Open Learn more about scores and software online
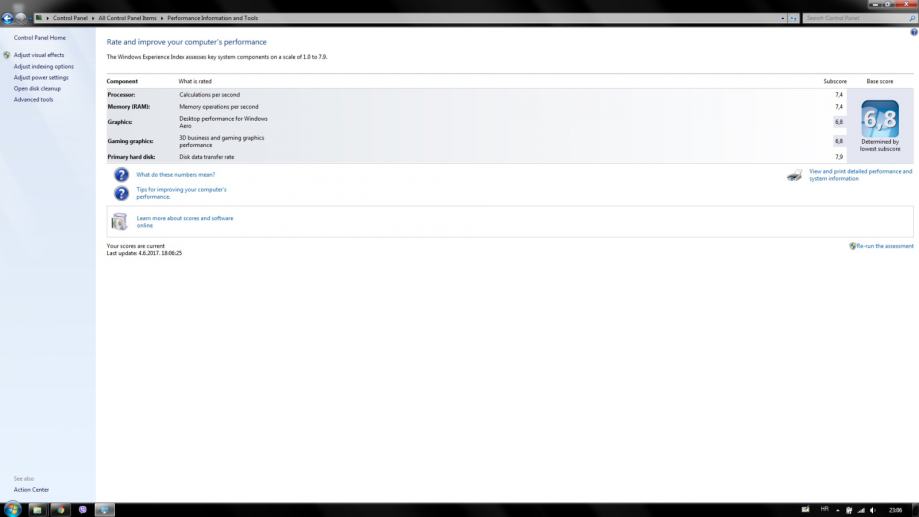The image size is (919, 517). [x=185, y=222]
